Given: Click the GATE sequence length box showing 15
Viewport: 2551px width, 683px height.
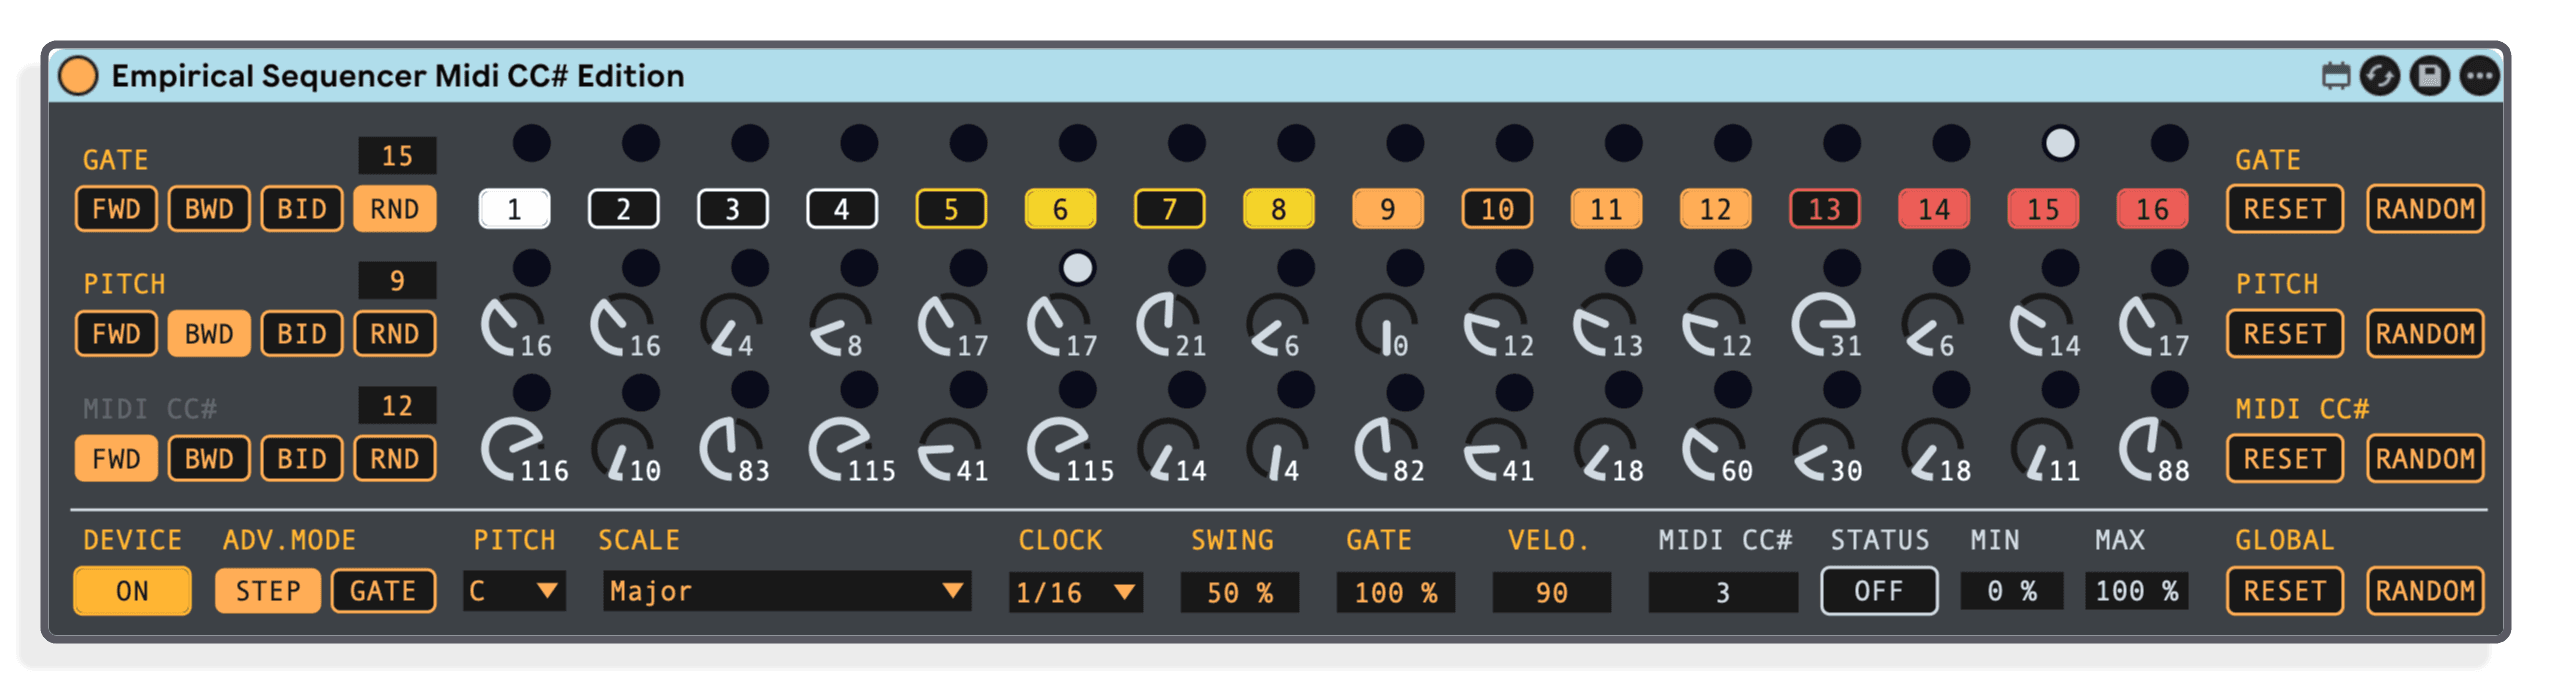Looking at the screenshot, I should 397,156.
